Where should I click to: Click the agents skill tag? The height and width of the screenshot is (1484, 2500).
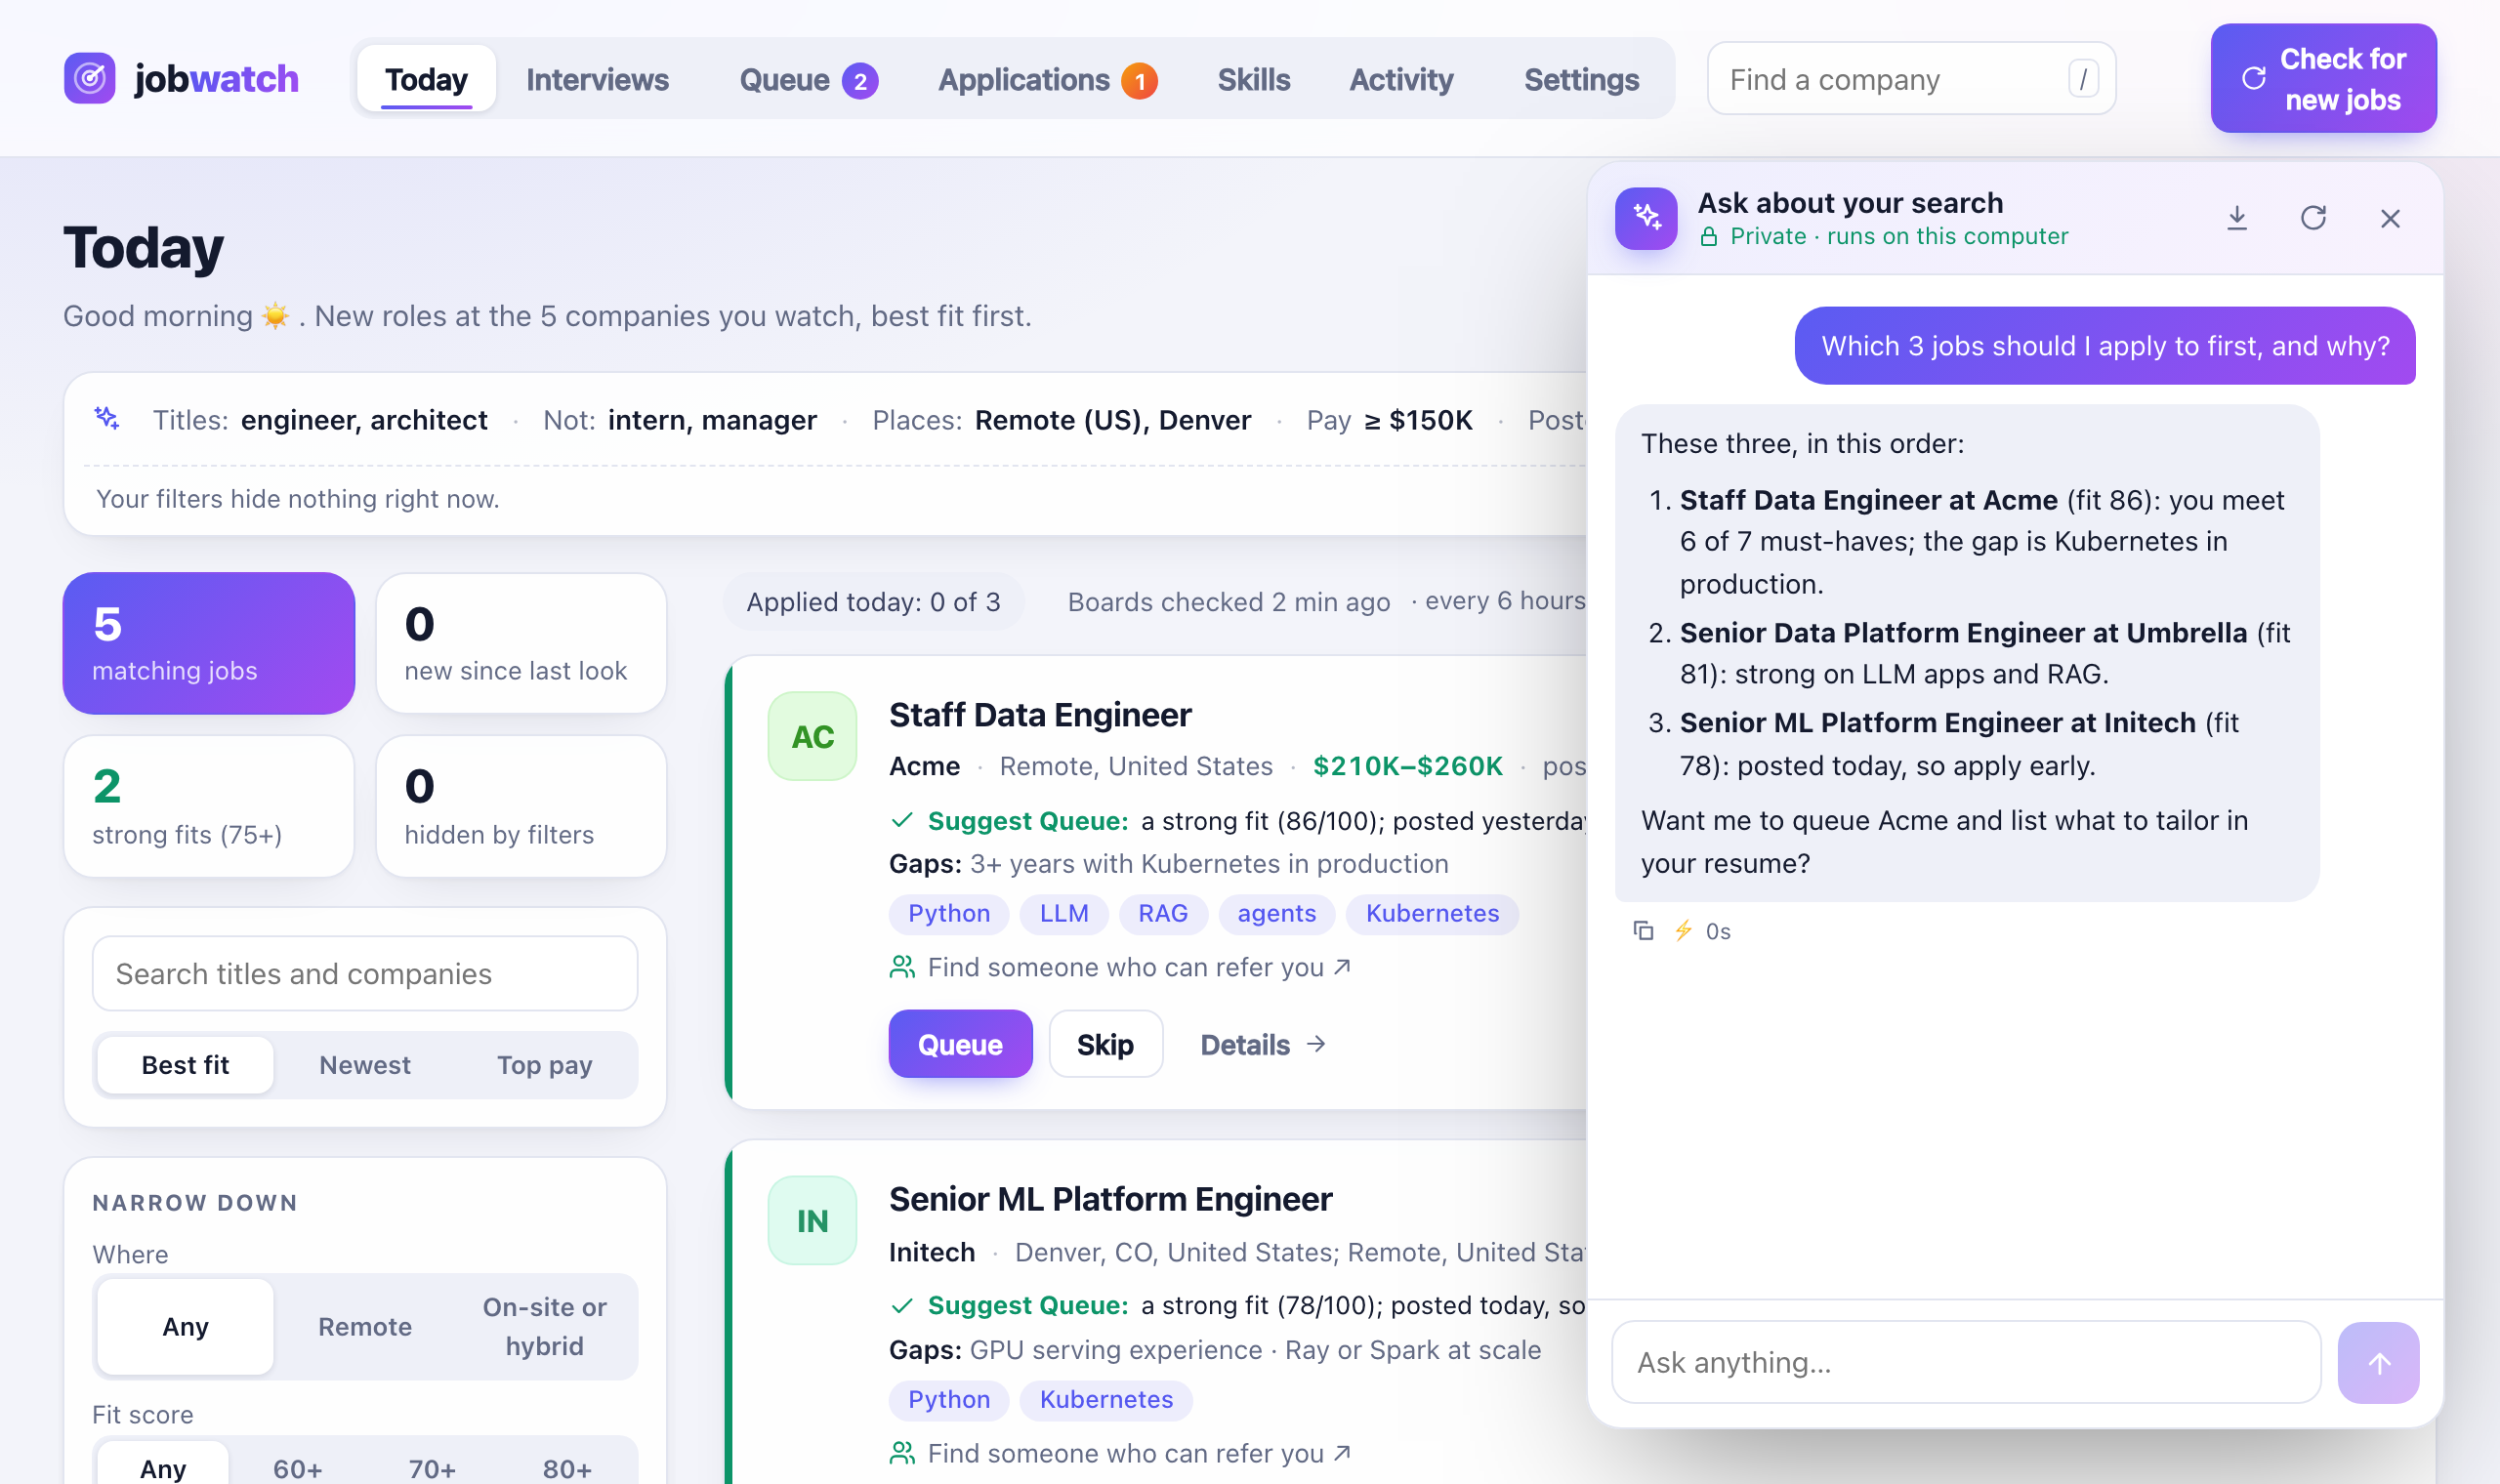tap(1276, 913)
